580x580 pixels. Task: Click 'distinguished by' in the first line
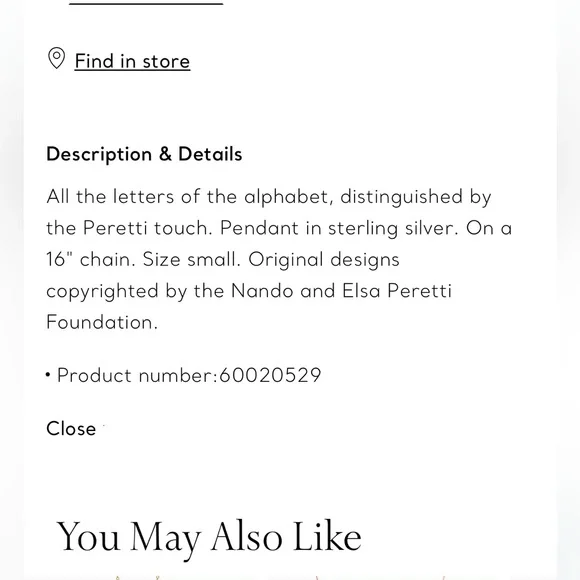tap(416, 197)
